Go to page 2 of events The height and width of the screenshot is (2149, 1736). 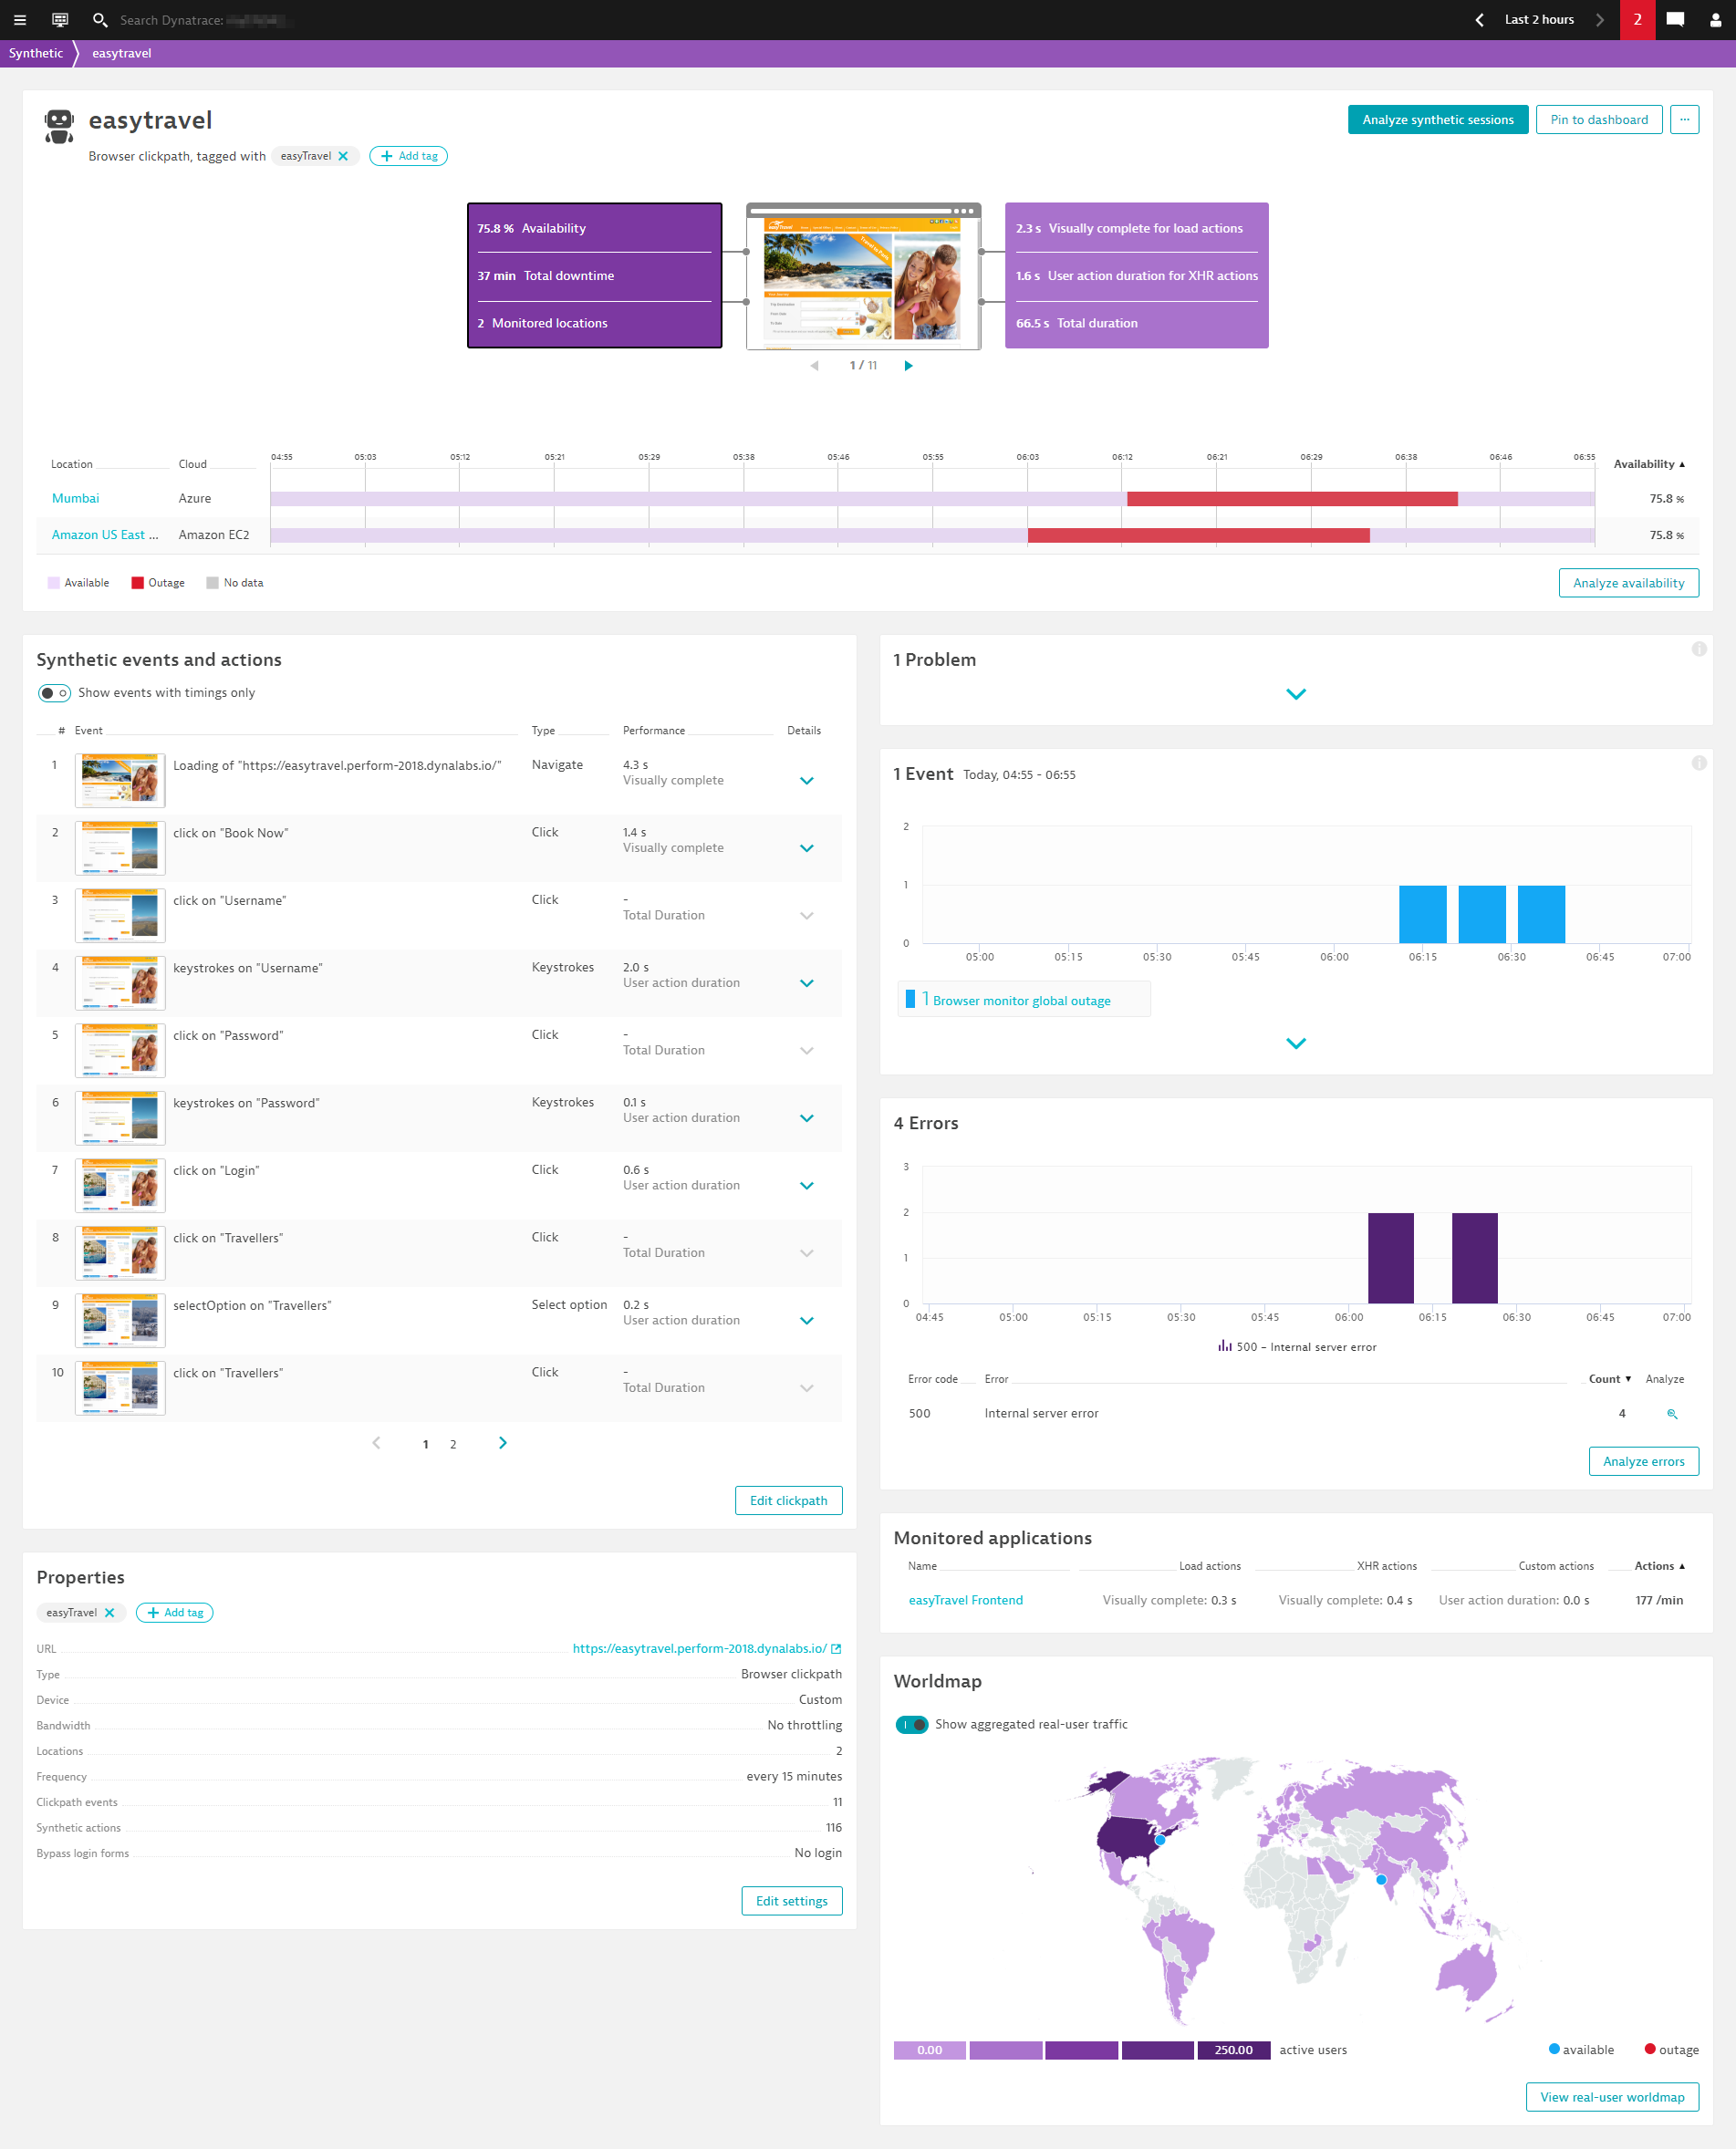tap(453, 1444)
